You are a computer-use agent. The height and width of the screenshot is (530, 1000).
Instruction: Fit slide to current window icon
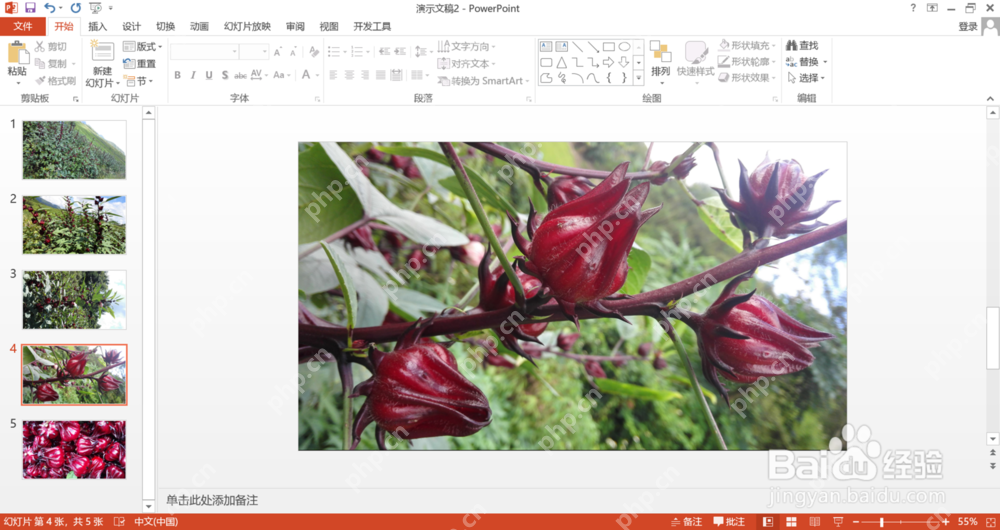[x=988, y=522]
